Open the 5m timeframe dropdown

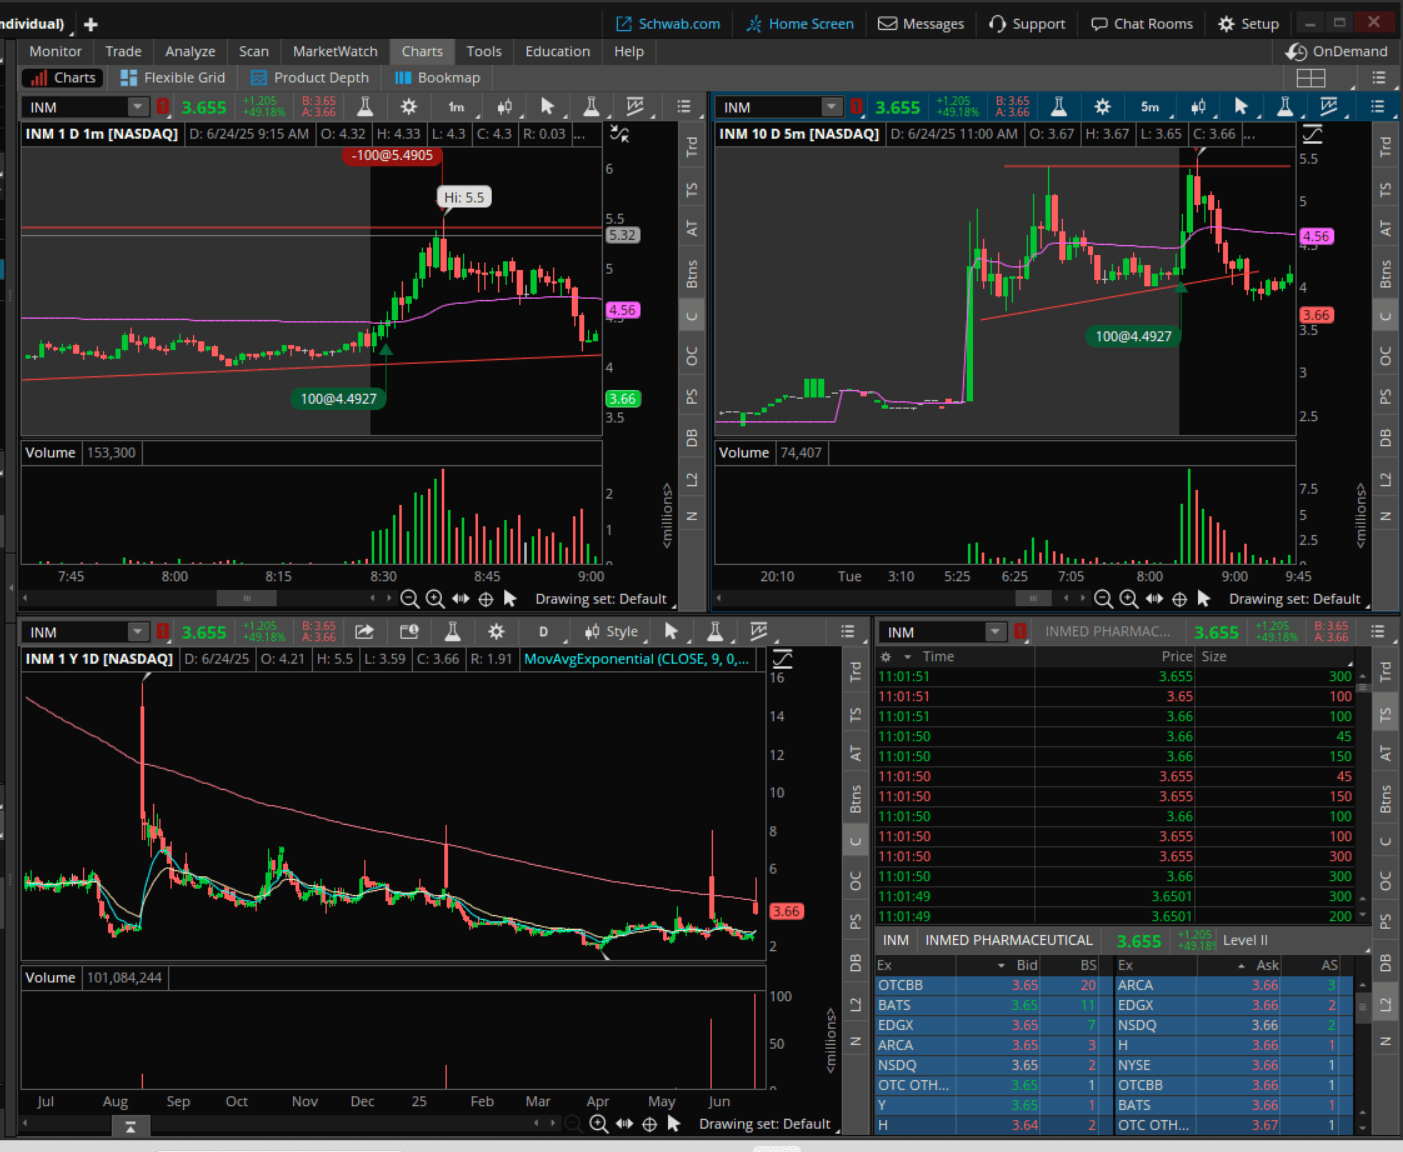click(x=1150, y=107)
